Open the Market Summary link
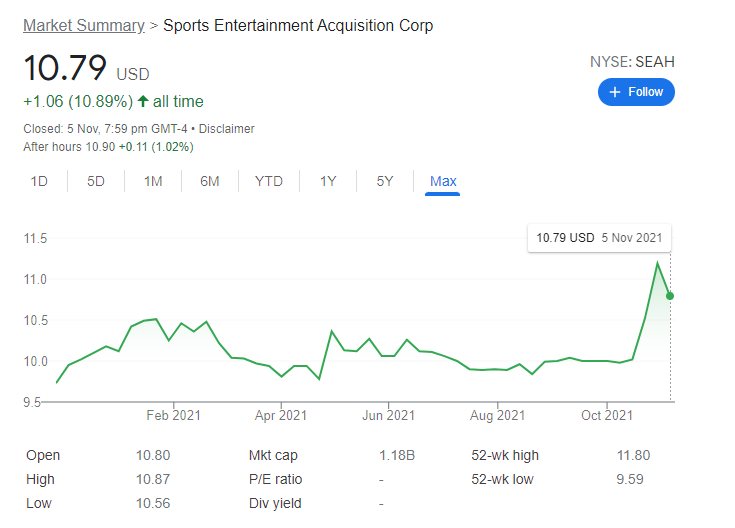The height and width of the screenshot is (528, 735). tap(83, 25)
